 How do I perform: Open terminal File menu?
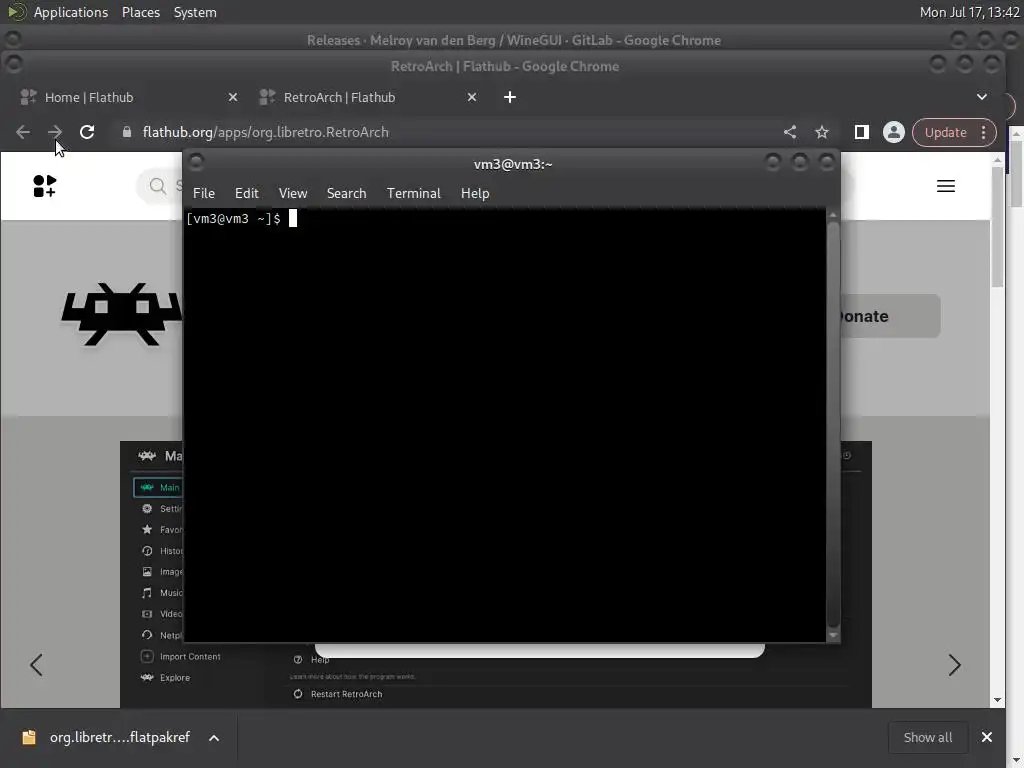pos(204,193)
